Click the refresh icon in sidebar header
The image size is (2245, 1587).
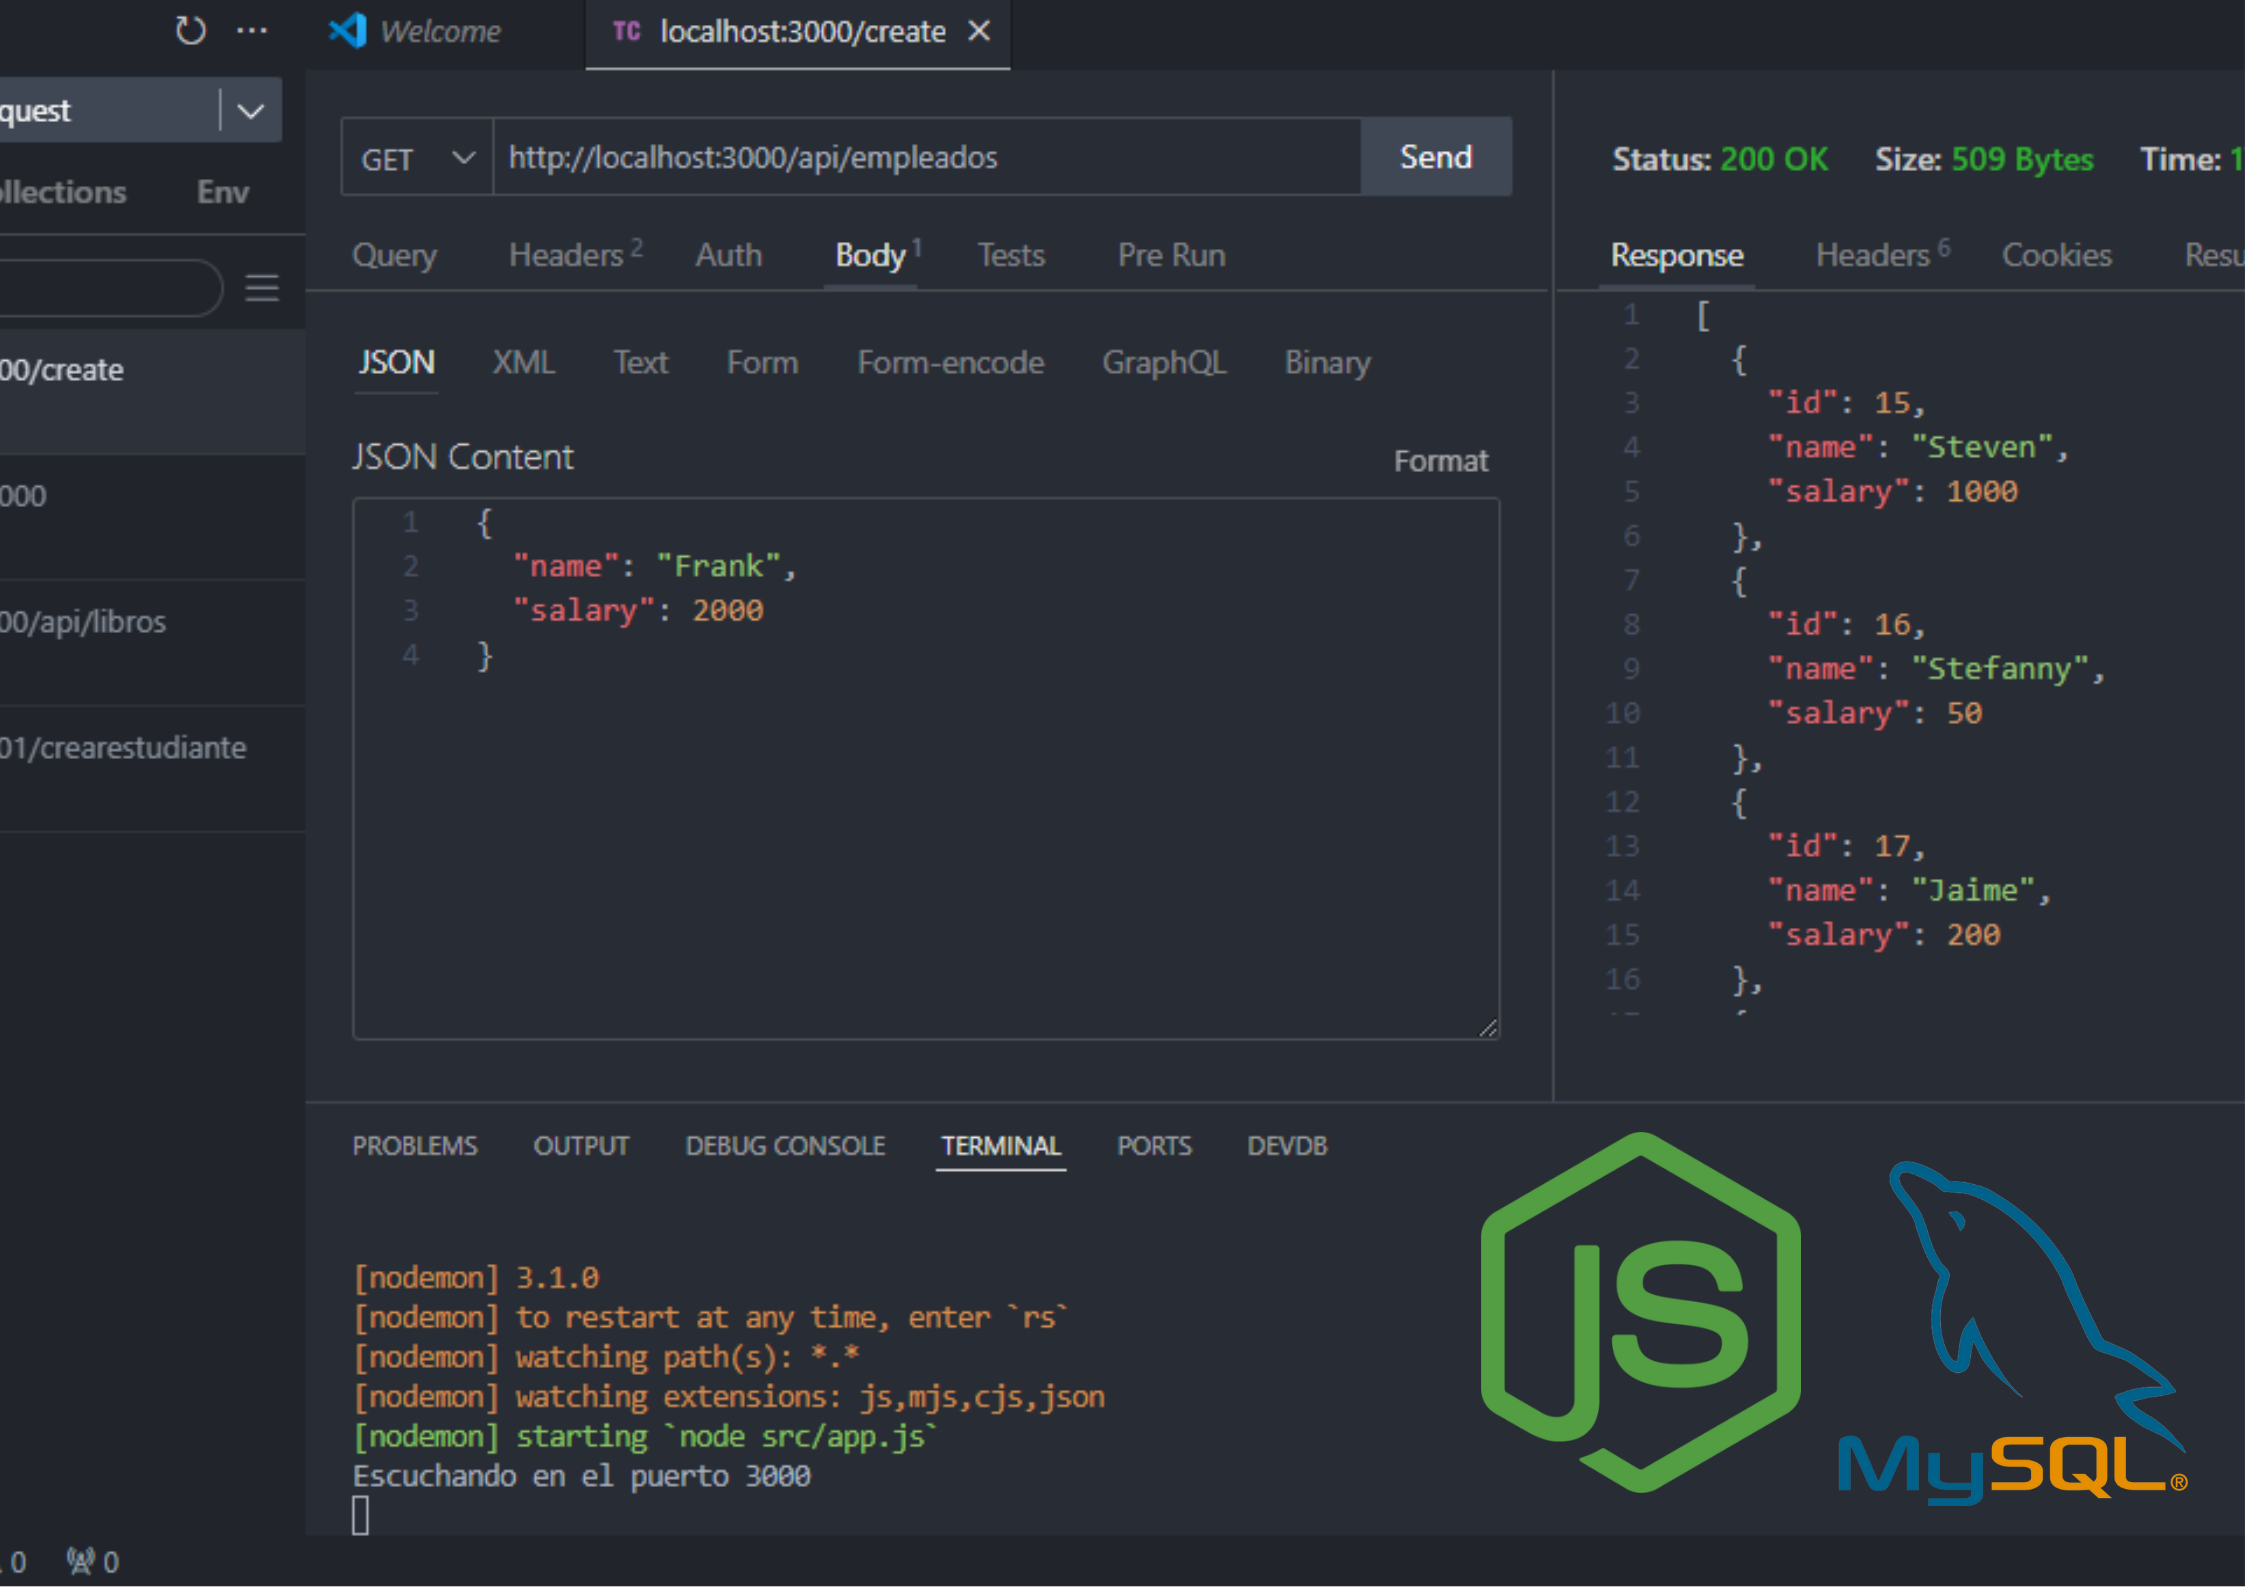pos(190,31)
